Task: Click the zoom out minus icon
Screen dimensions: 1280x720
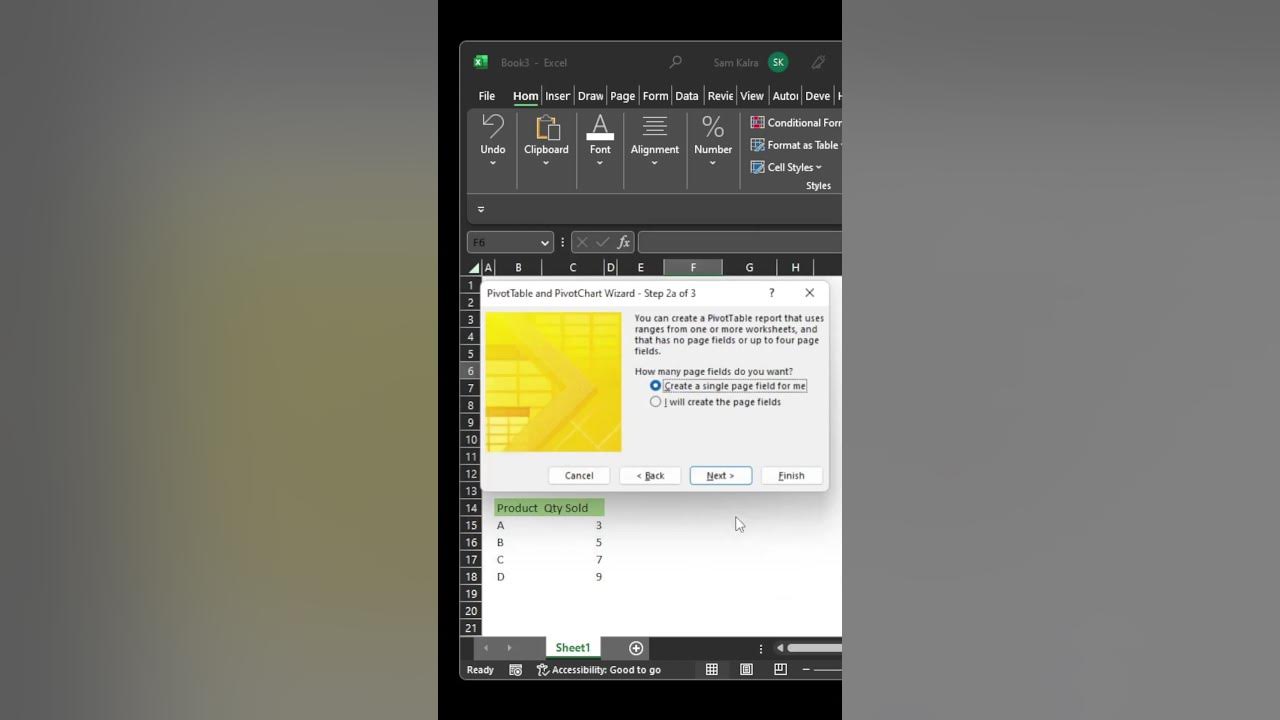Action: [807, 670]
